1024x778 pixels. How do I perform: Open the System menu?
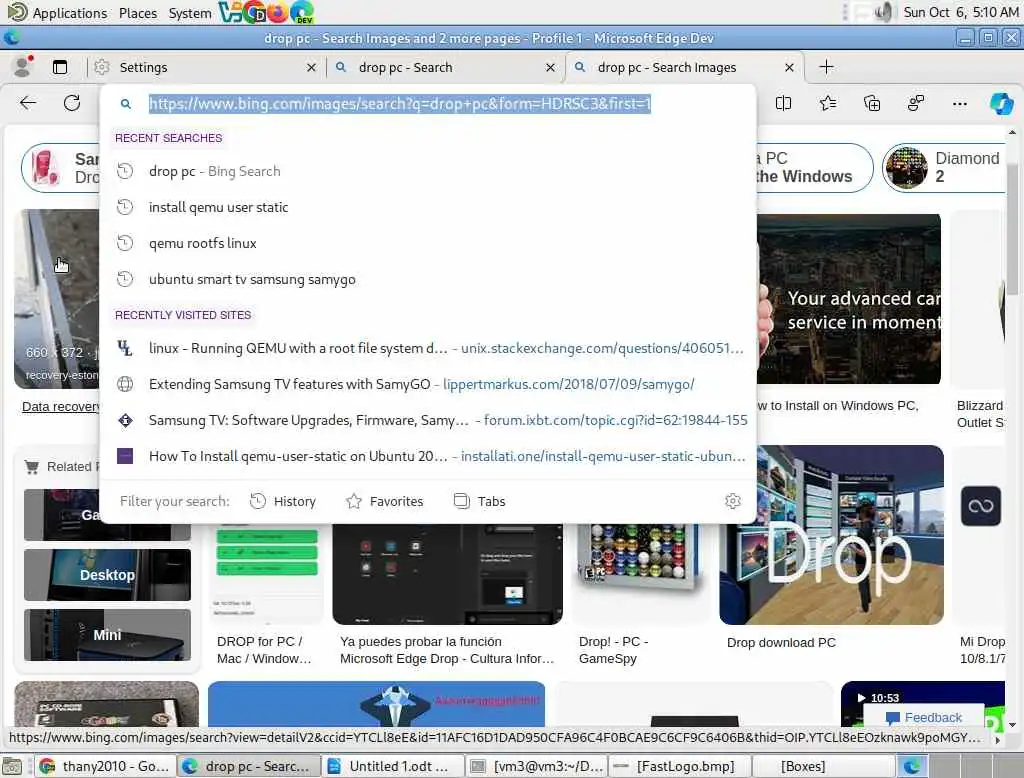click(x=189, y=12)
